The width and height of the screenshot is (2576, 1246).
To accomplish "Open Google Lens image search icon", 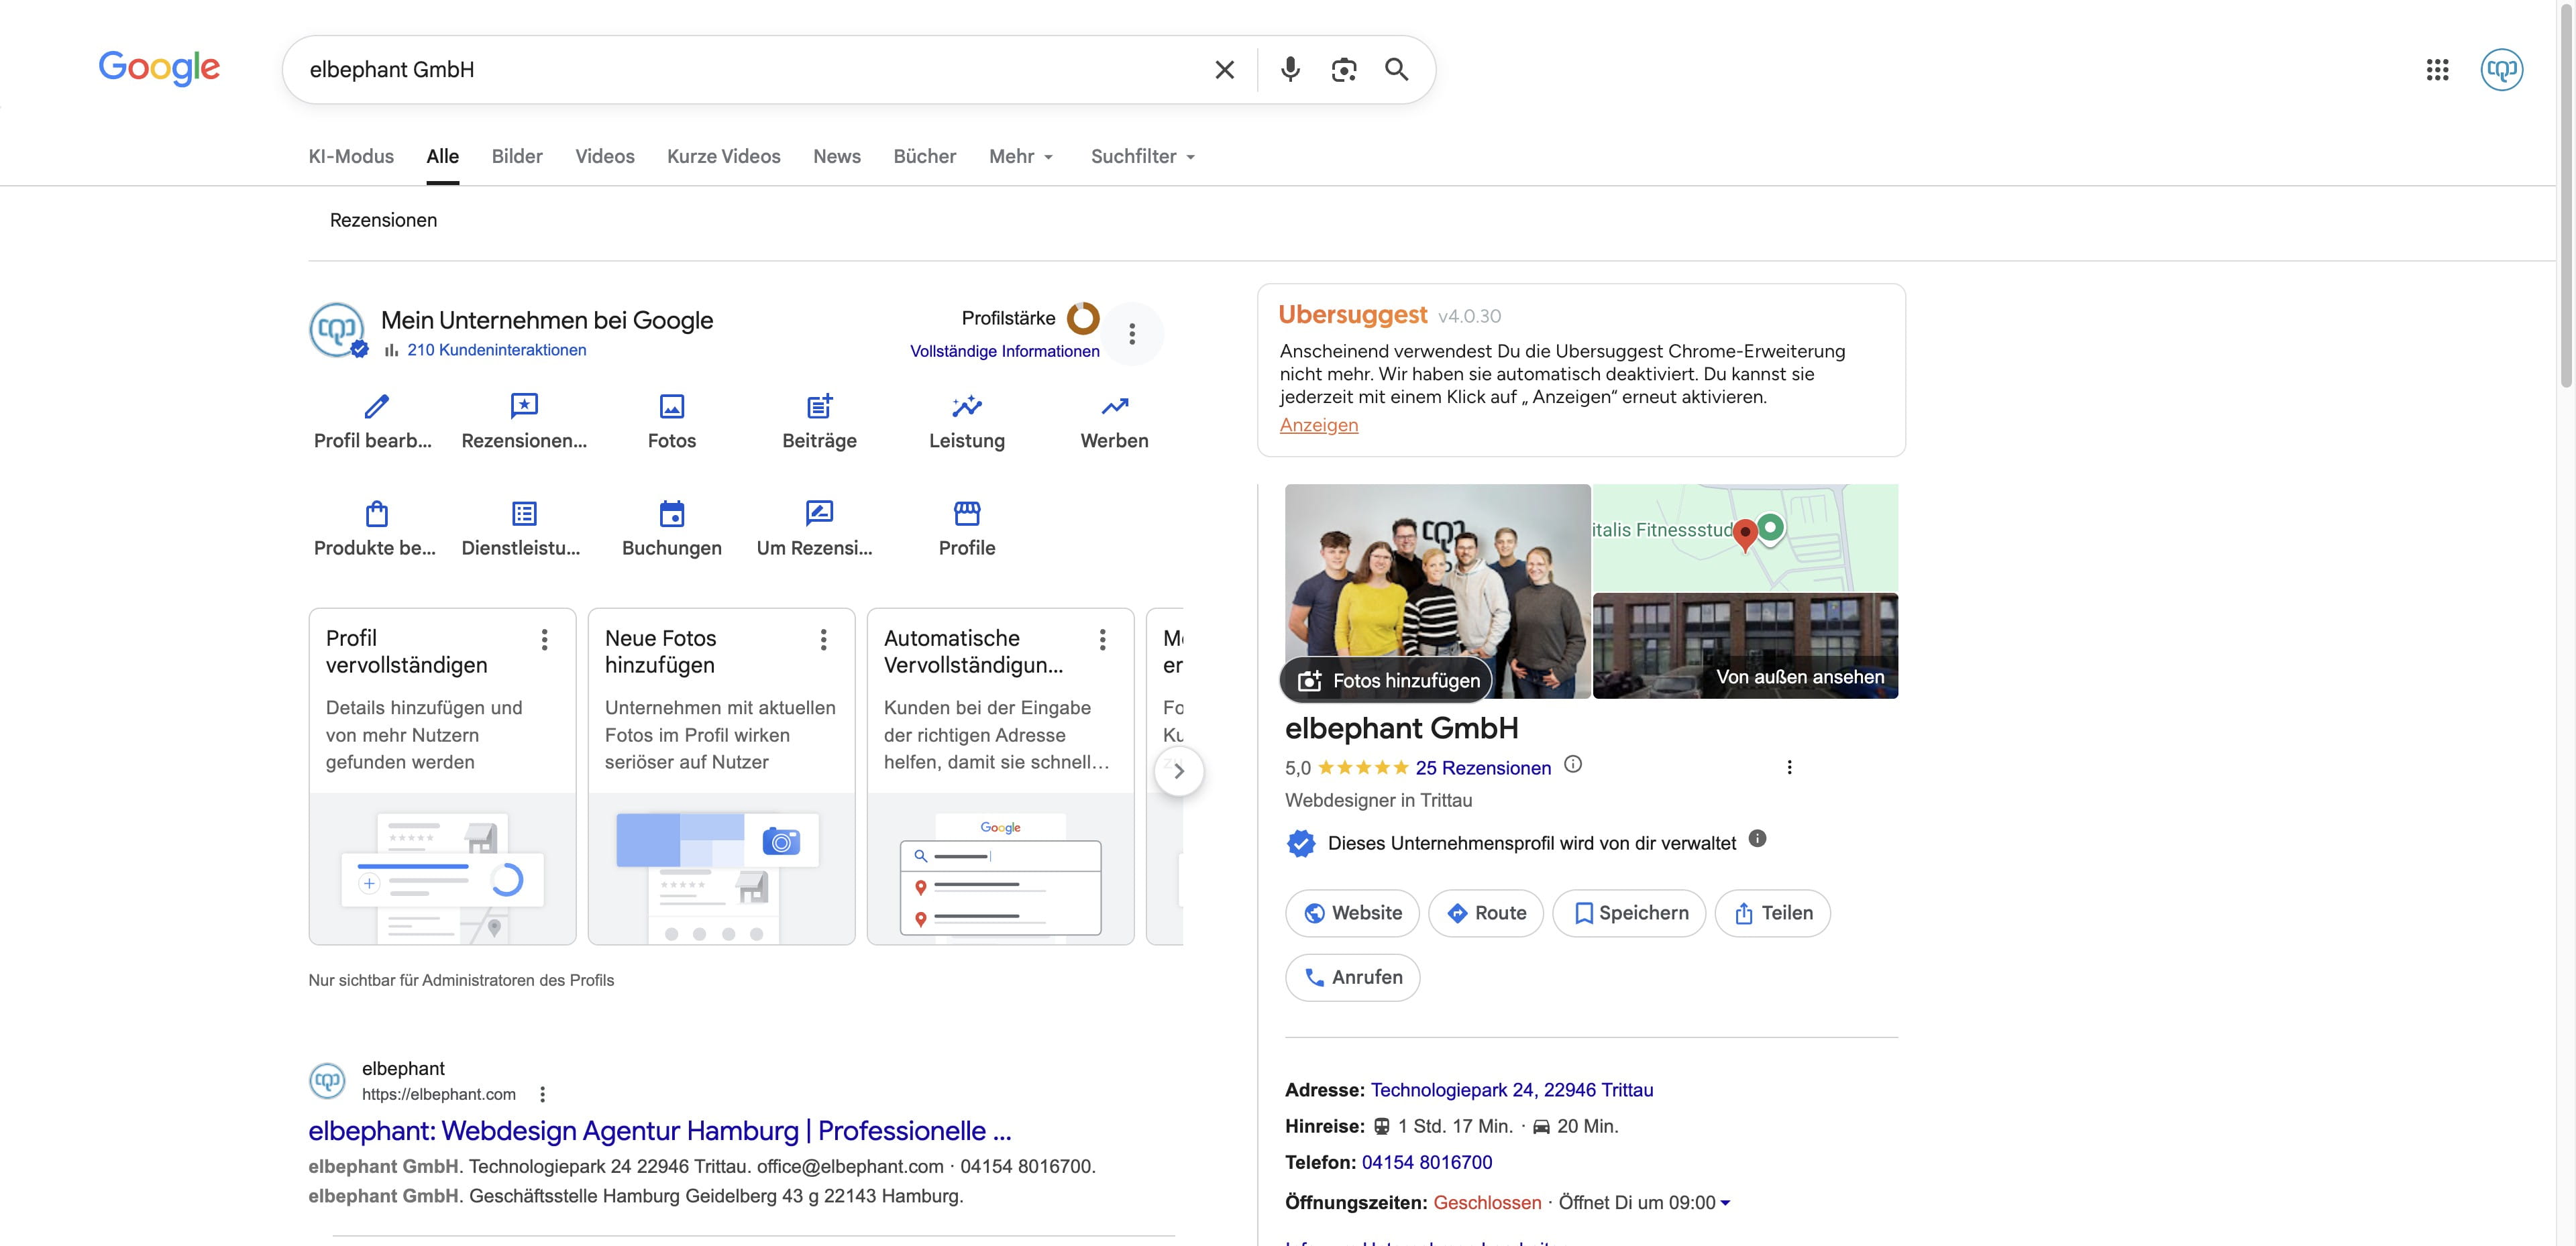I will 1344,70.
